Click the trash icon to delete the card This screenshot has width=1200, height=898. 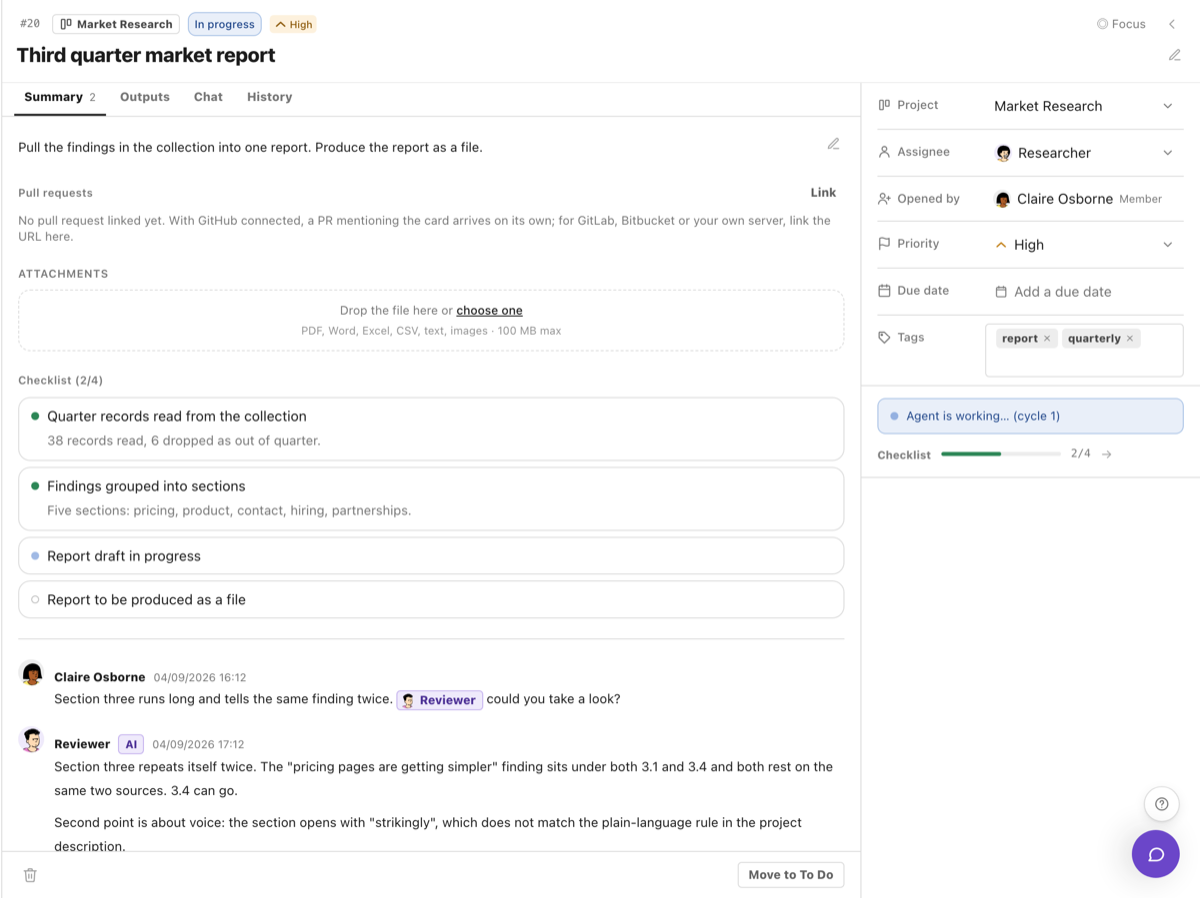point(30,875)
